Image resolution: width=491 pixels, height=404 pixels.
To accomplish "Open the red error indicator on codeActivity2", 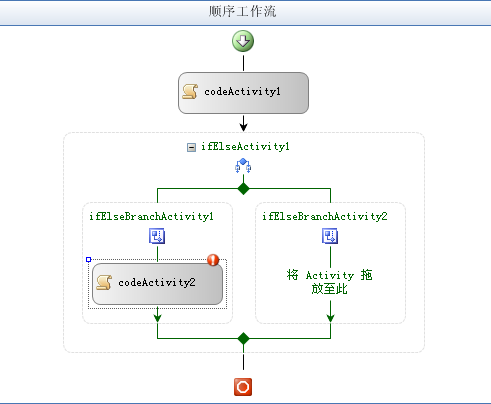I will (x=213, y=260).
